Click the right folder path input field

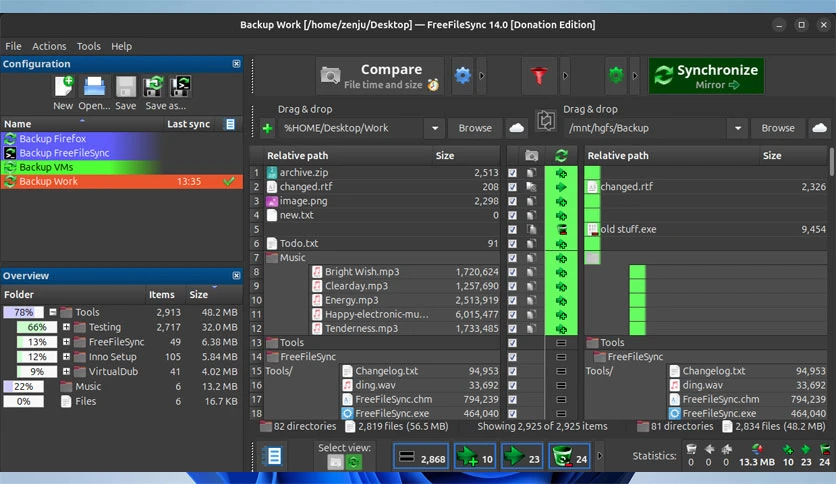pyautogui.click(x=646, y=128)
